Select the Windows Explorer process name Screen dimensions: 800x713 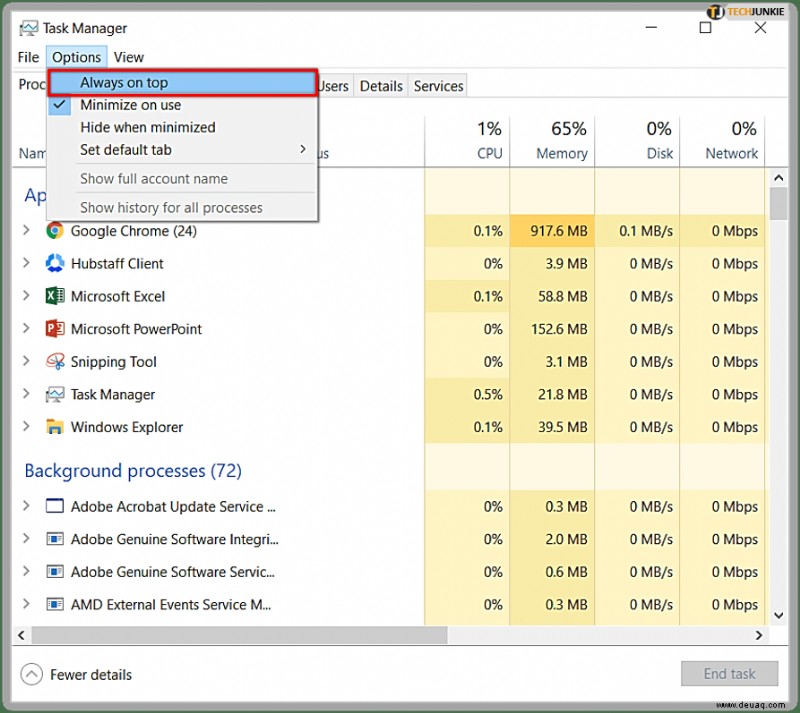pos(127,427)
